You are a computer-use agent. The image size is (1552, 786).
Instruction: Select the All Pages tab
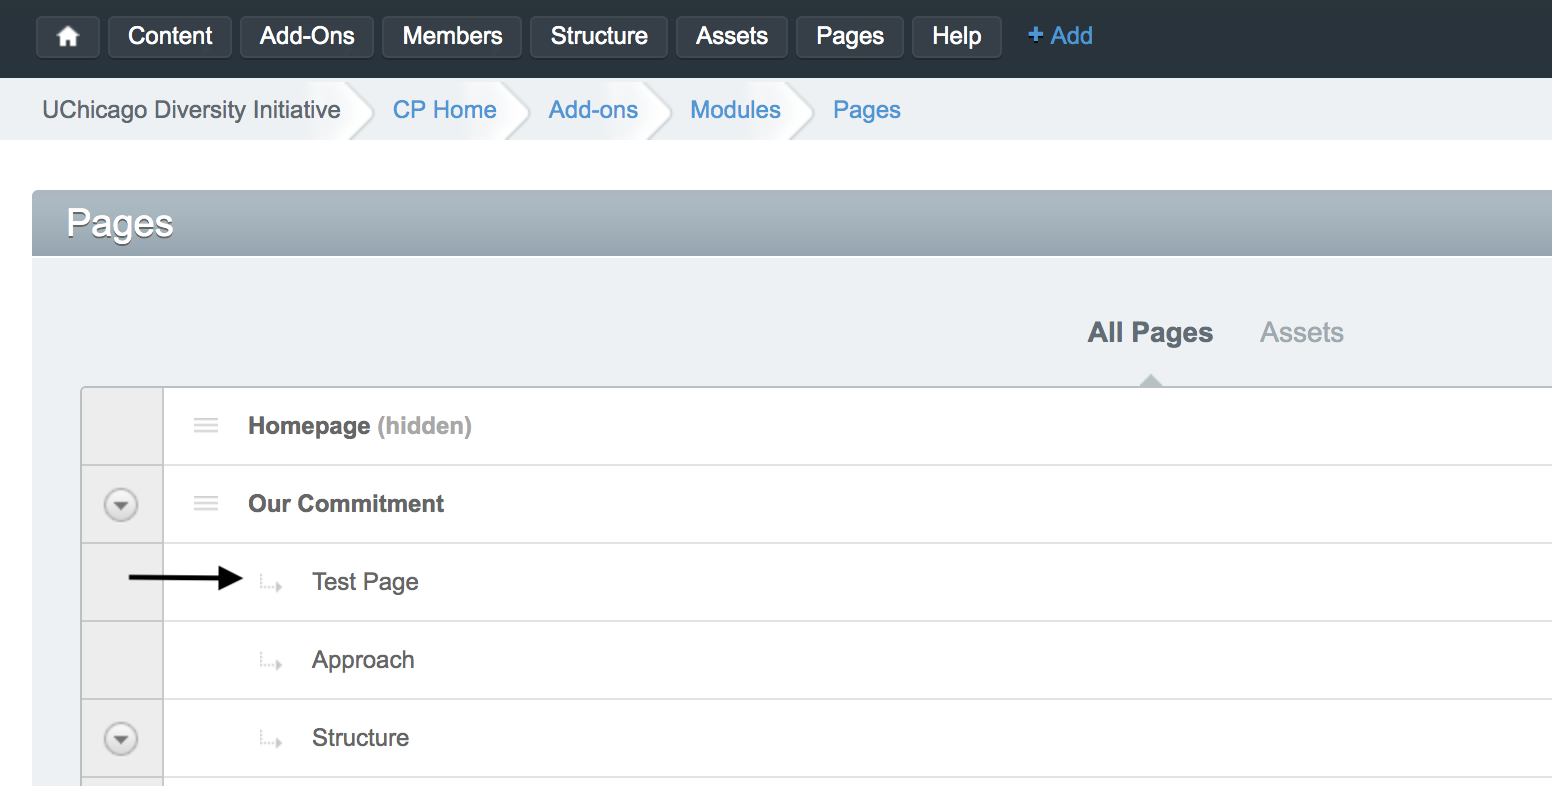click(x=1150, y=333)
